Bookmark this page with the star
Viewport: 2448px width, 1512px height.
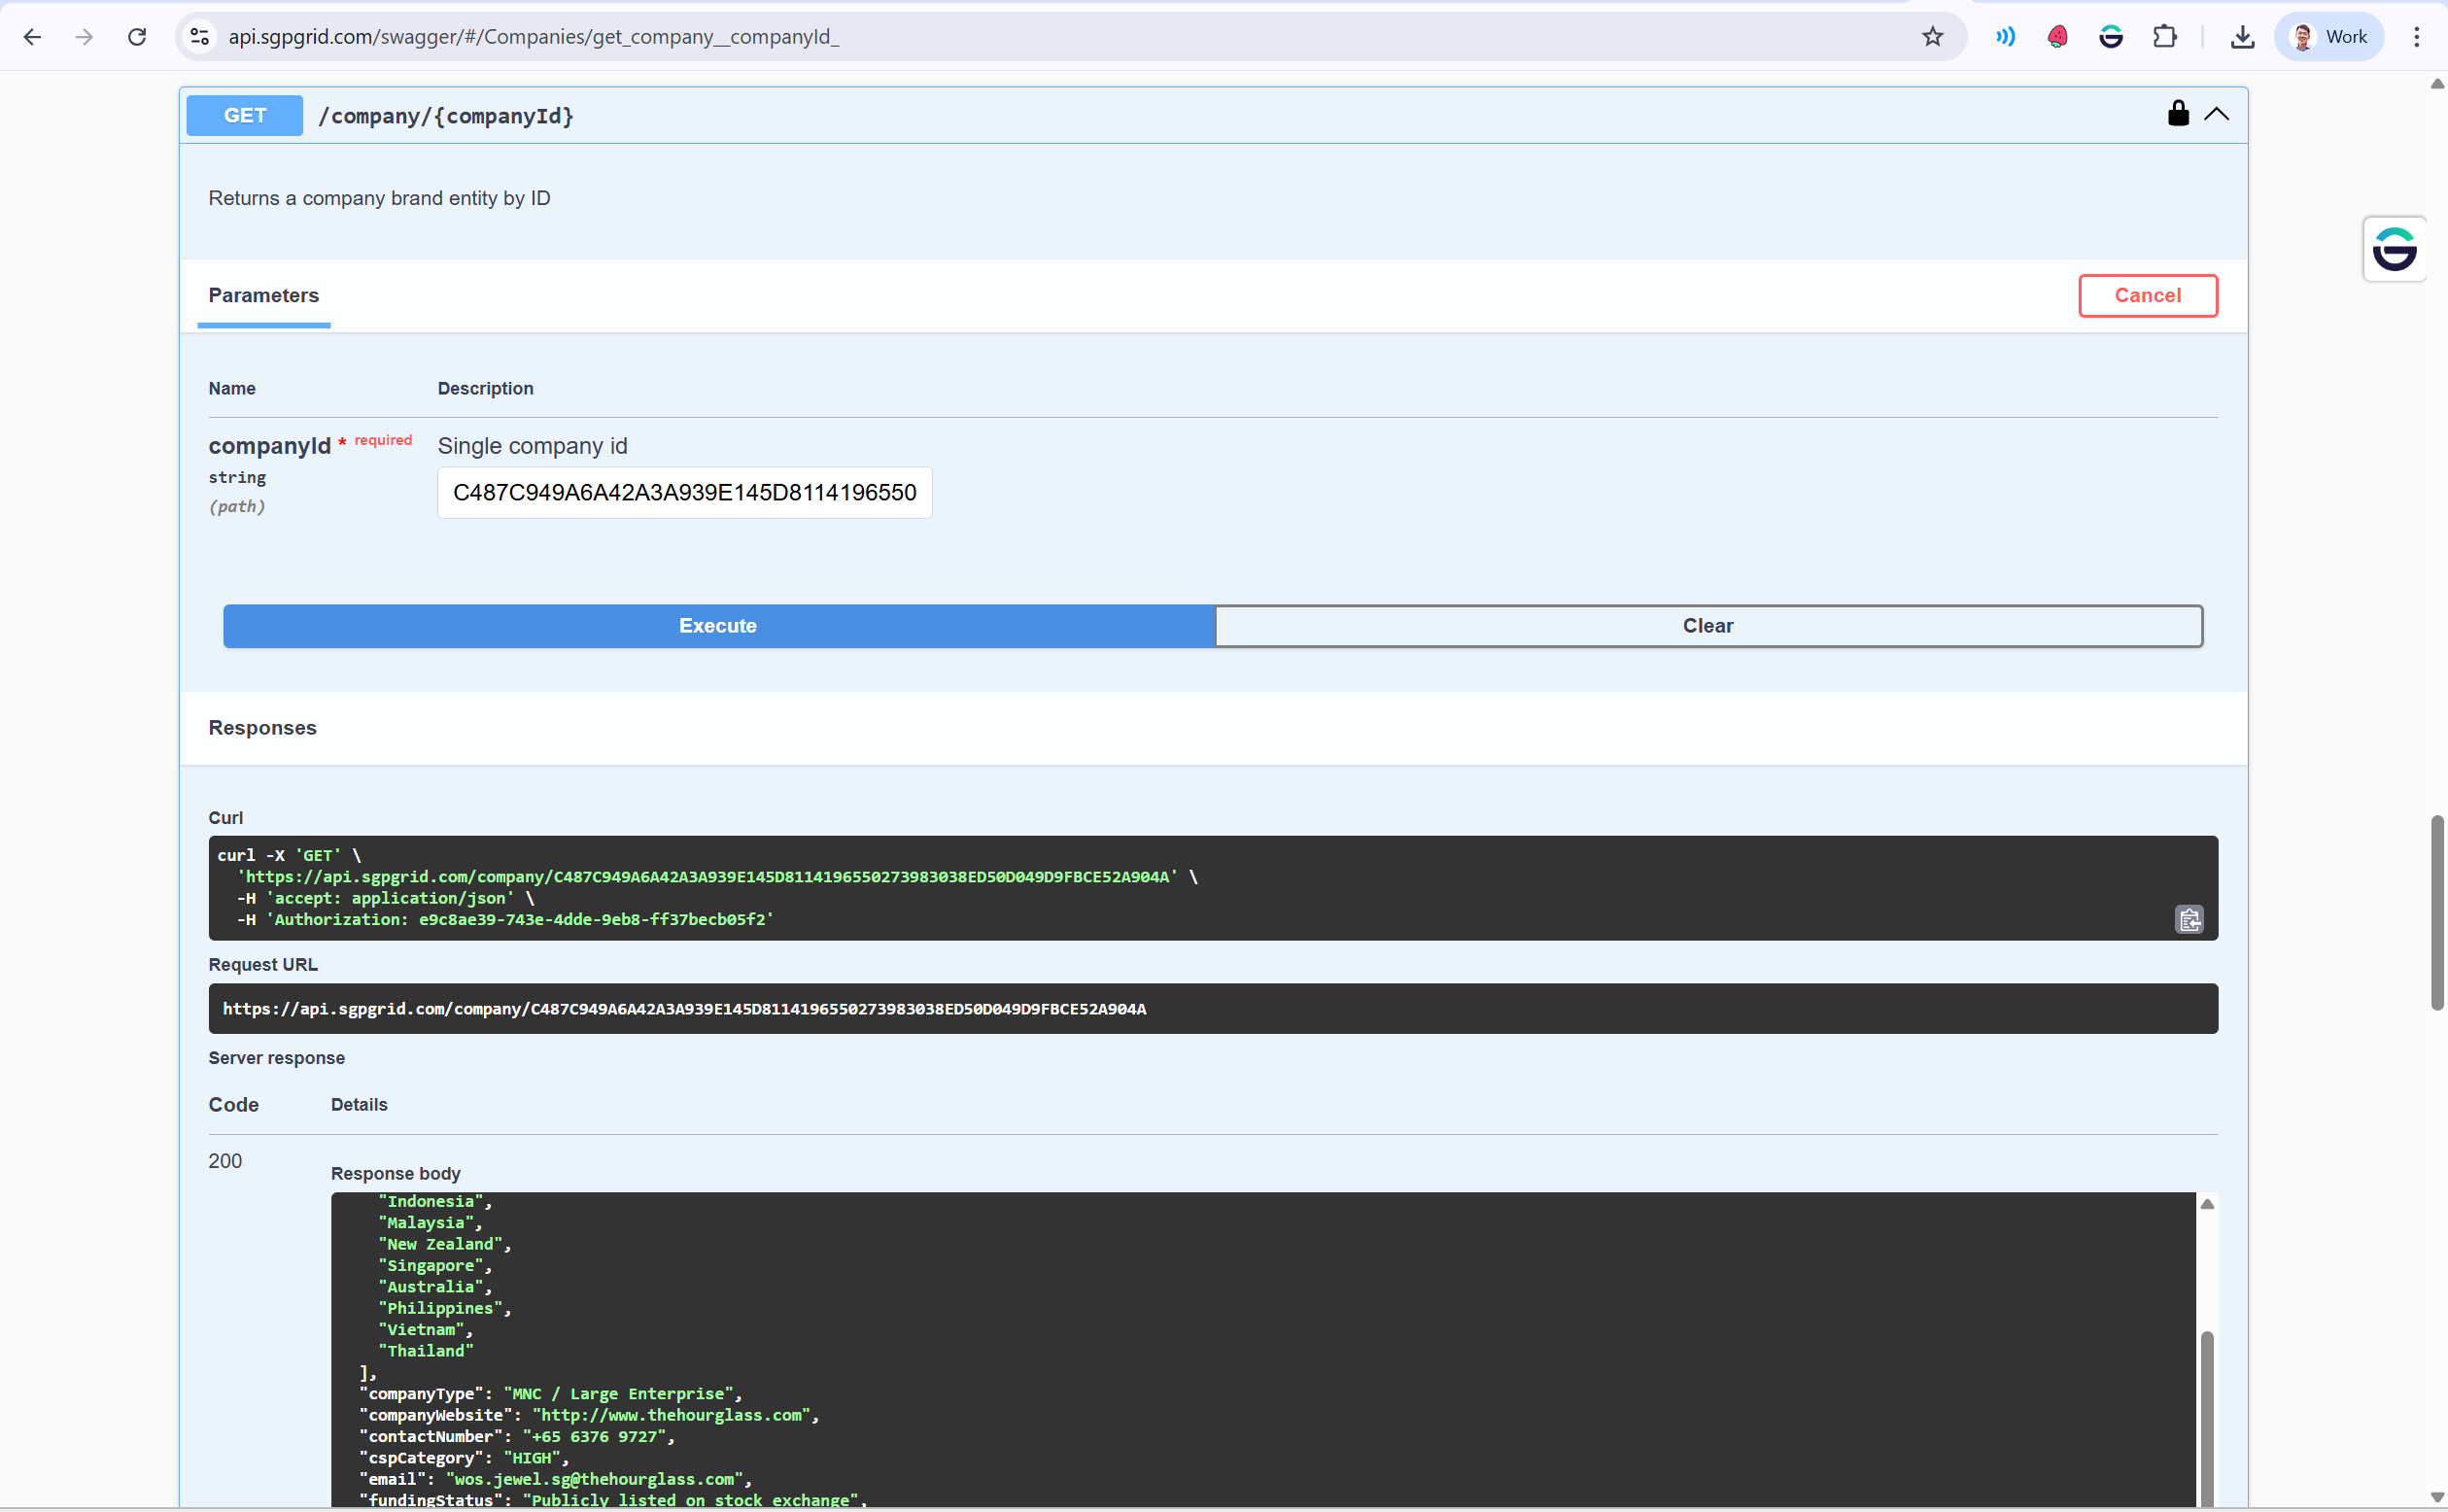pos(1932,36)
